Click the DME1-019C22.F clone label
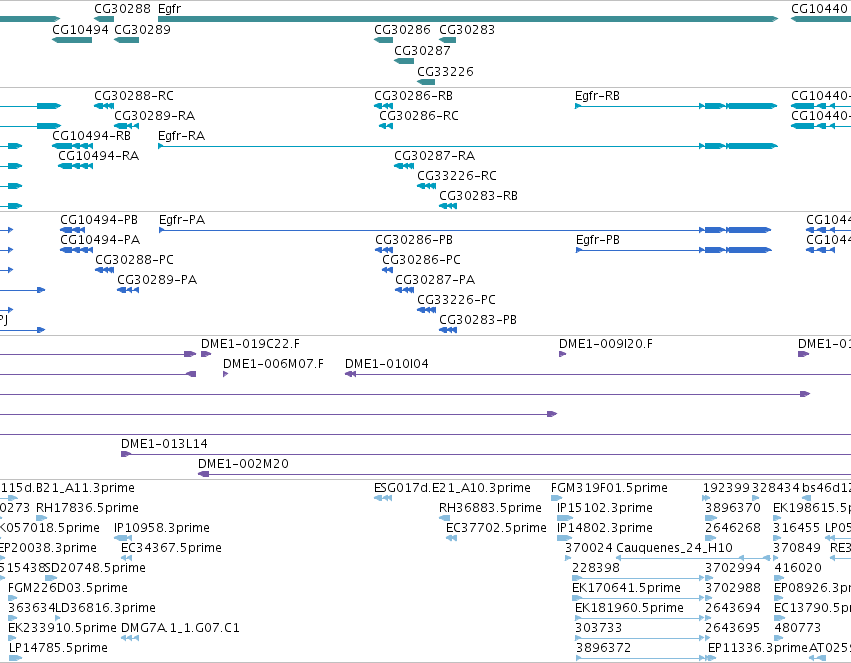851x663 pixels. (x=250, y=344)
